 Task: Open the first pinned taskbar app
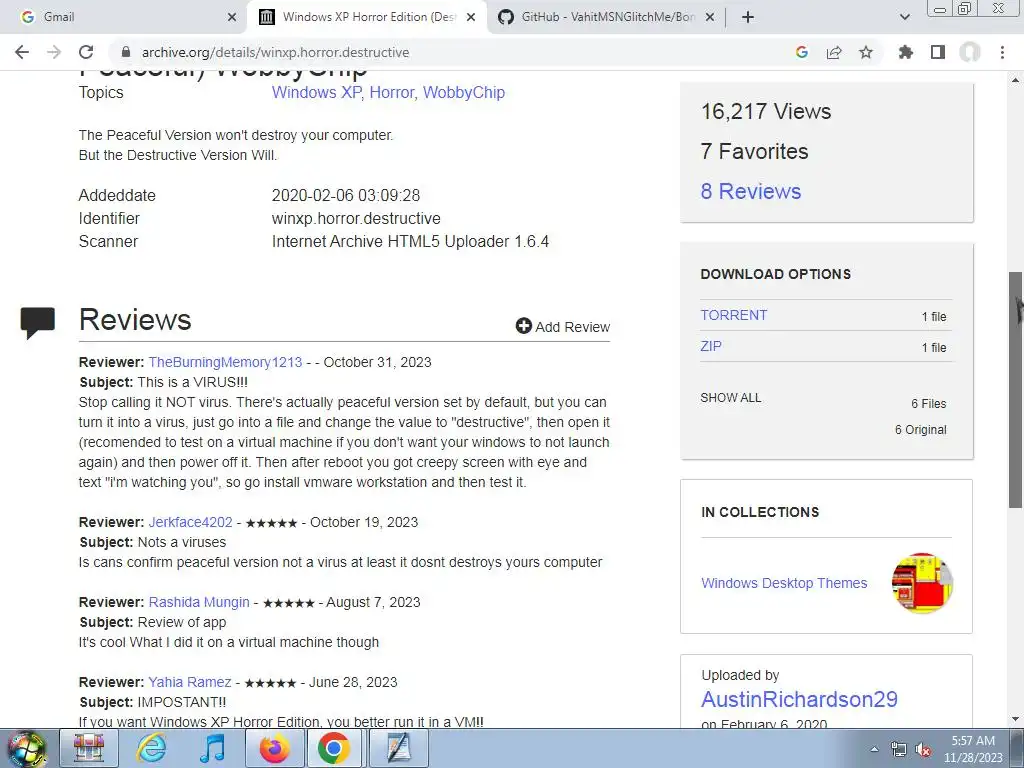tap(89, 748)
